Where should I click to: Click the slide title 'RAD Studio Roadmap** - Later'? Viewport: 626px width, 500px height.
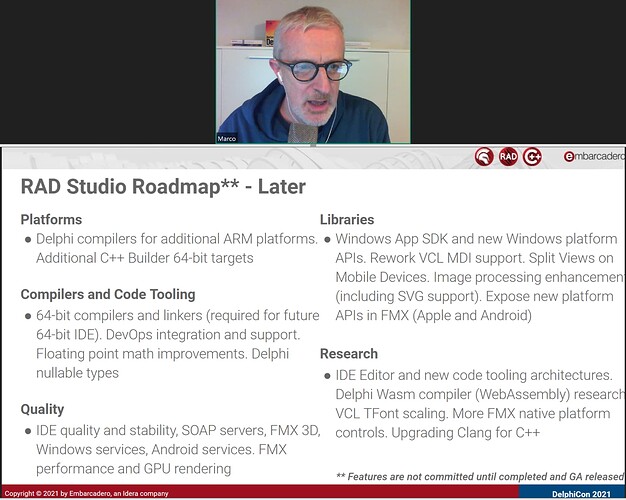(163, 187)
